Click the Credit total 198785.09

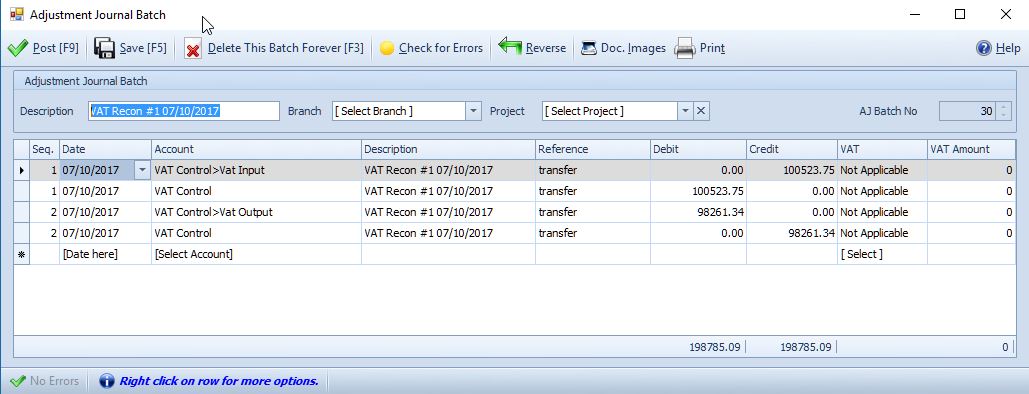(806, 347)
